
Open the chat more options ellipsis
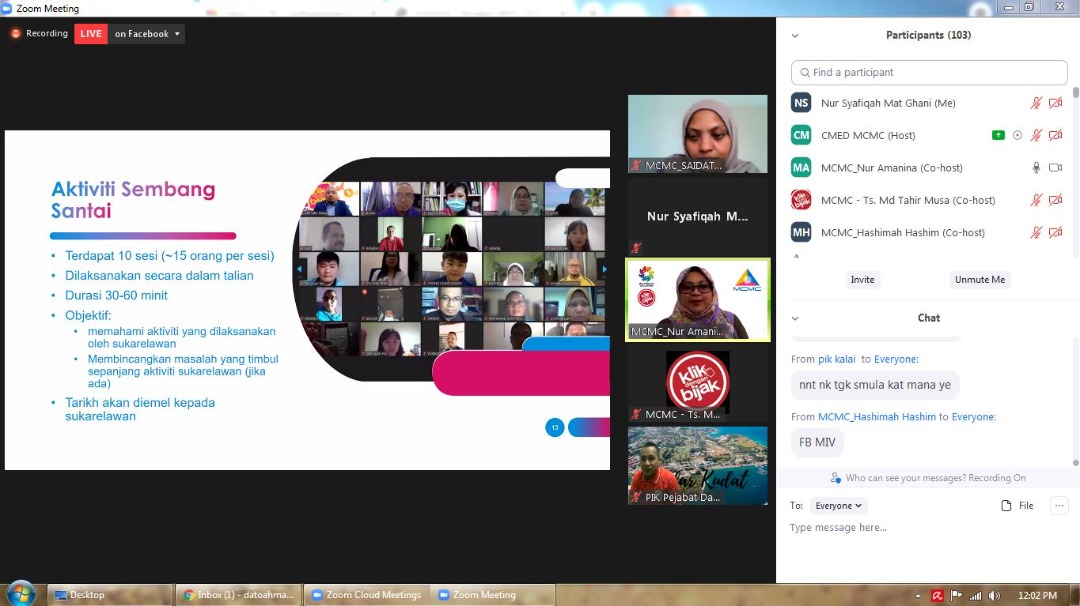pos(1059,506)
